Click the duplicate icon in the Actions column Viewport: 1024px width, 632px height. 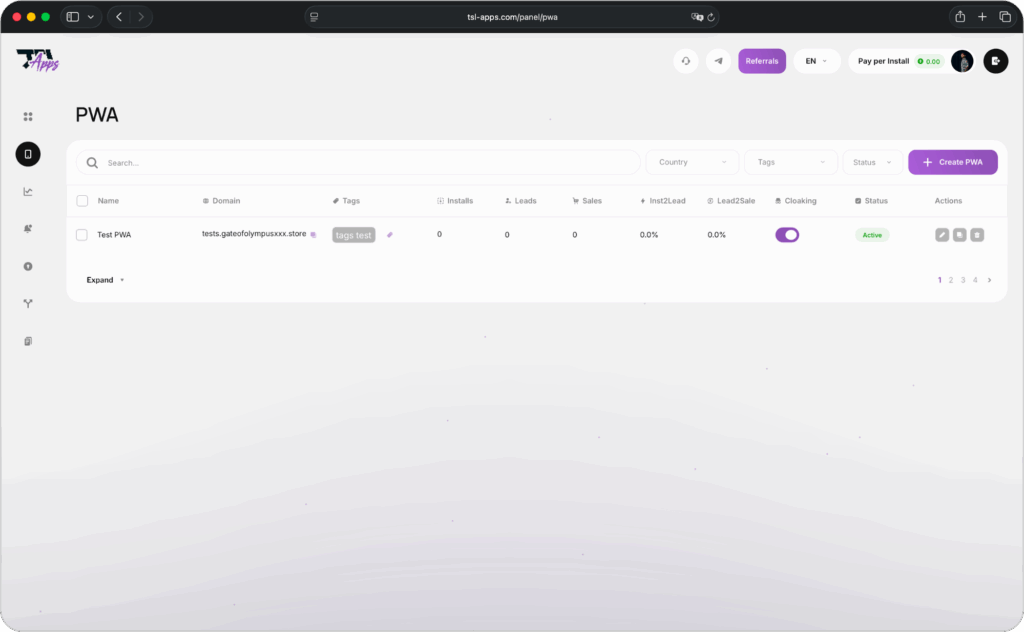(959, 235)
